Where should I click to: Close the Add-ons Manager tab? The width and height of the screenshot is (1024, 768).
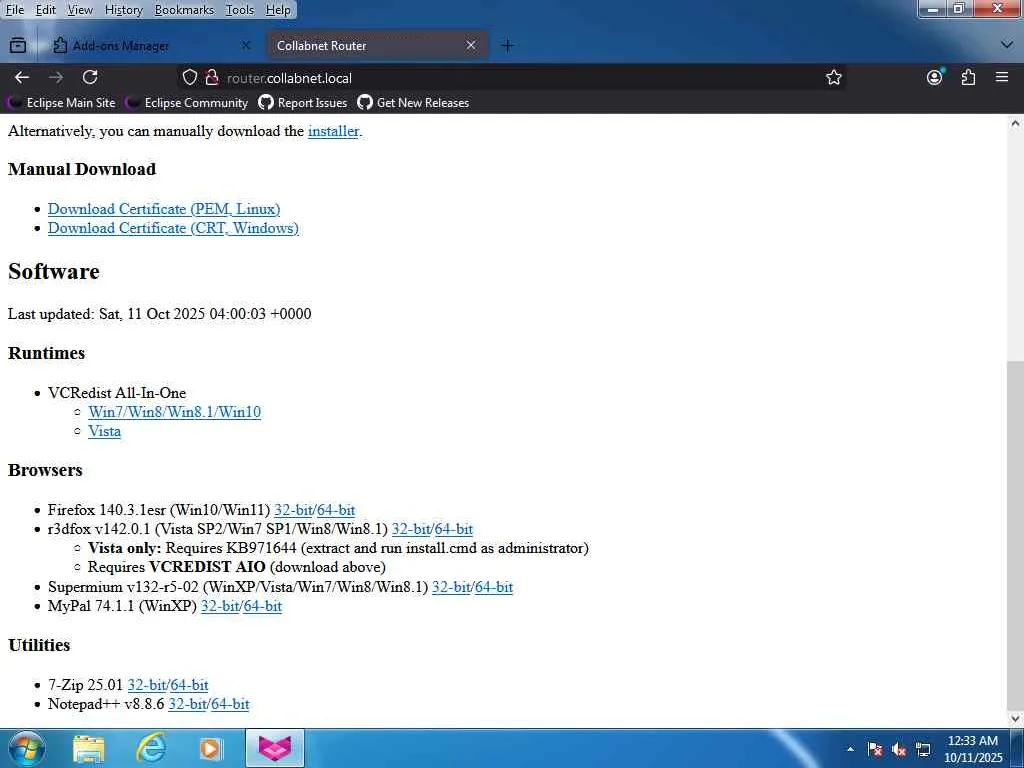click(x=246, y=45)
